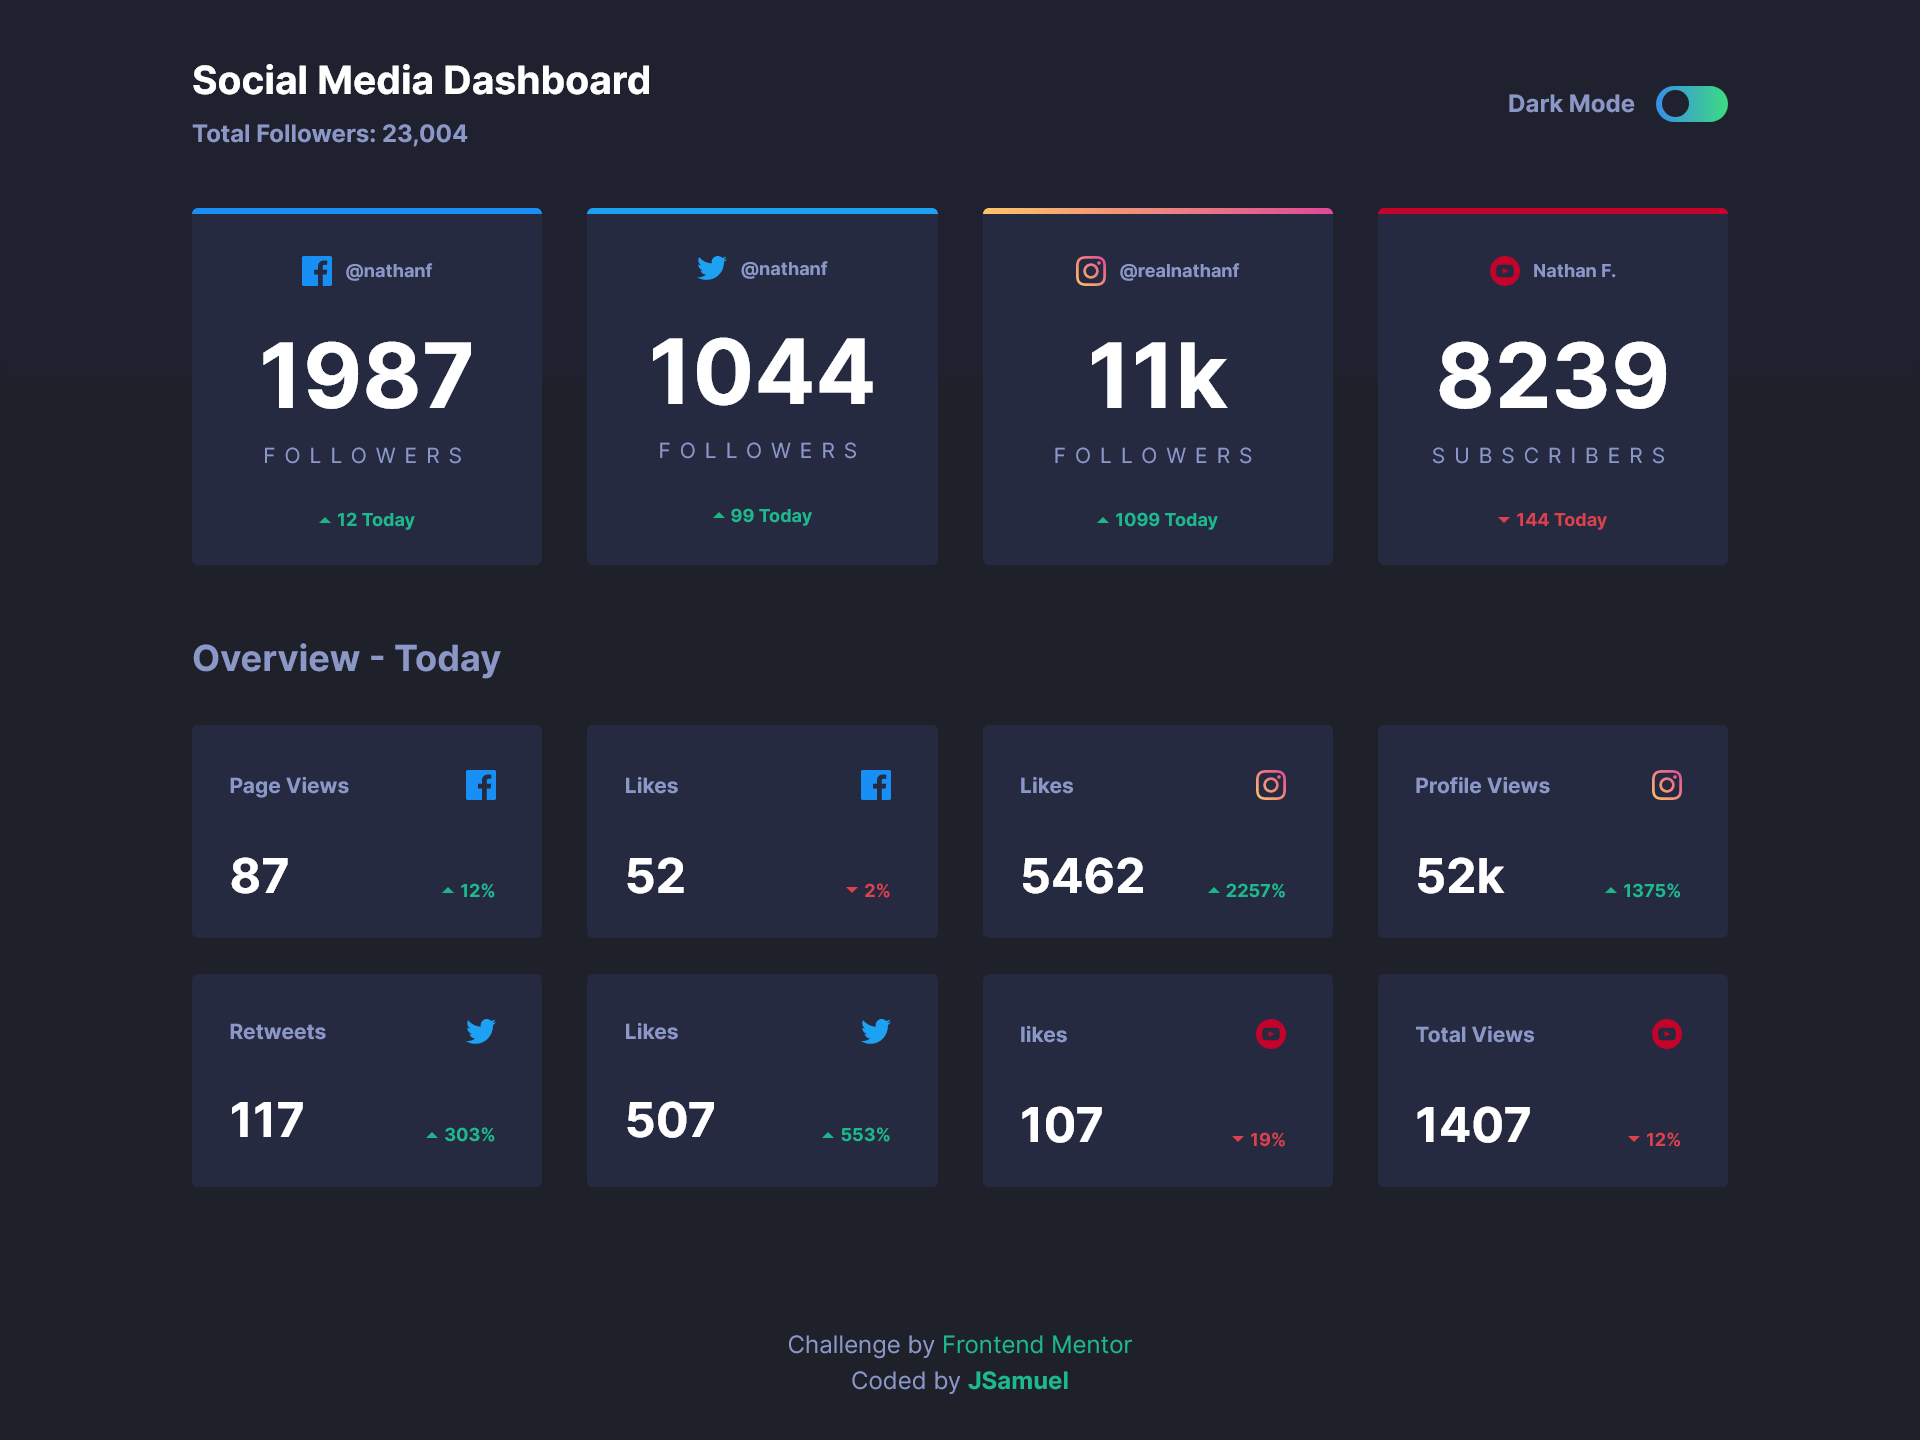Click Instagram icon in Likes 5462 card
This screenshot has height=1440, width=1920.
tap(1270, 785)
